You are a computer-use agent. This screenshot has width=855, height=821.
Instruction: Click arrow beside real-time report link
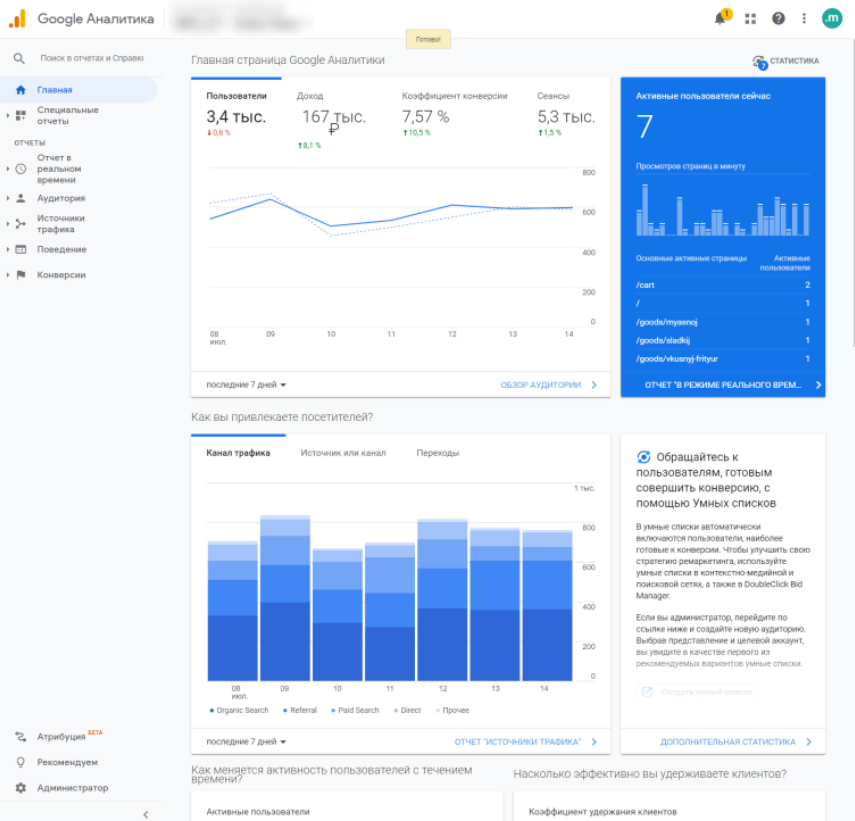tap(818, 385)
